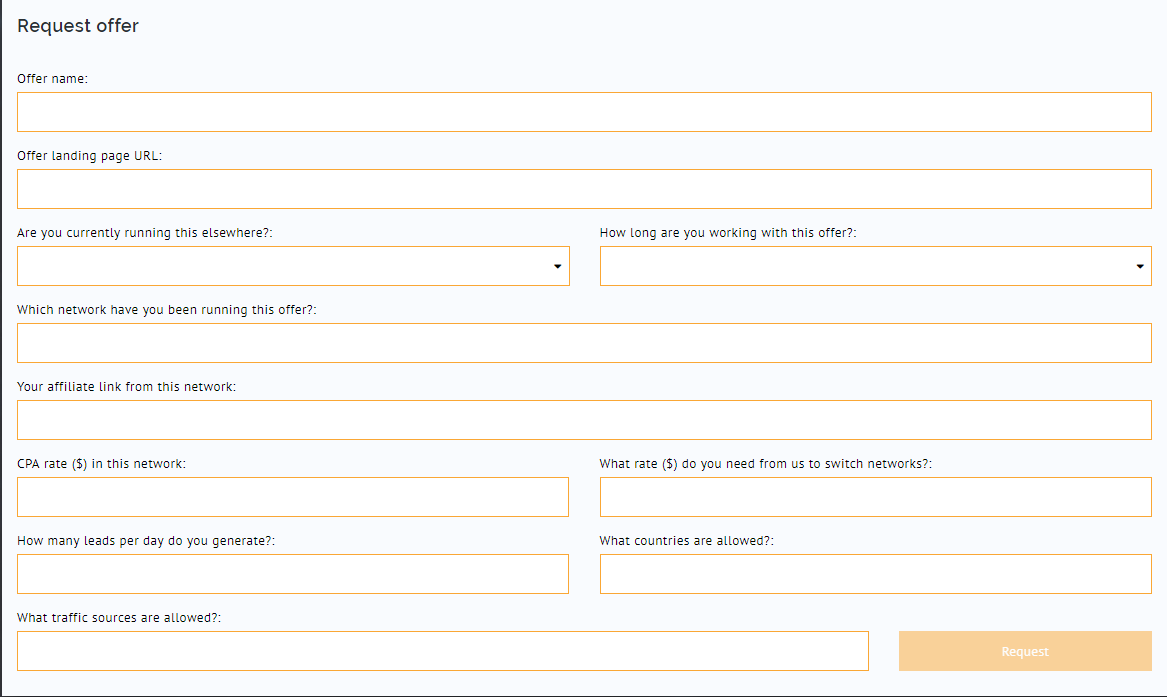
Task: Select the leads per day input field
Action: pos(293,574)
